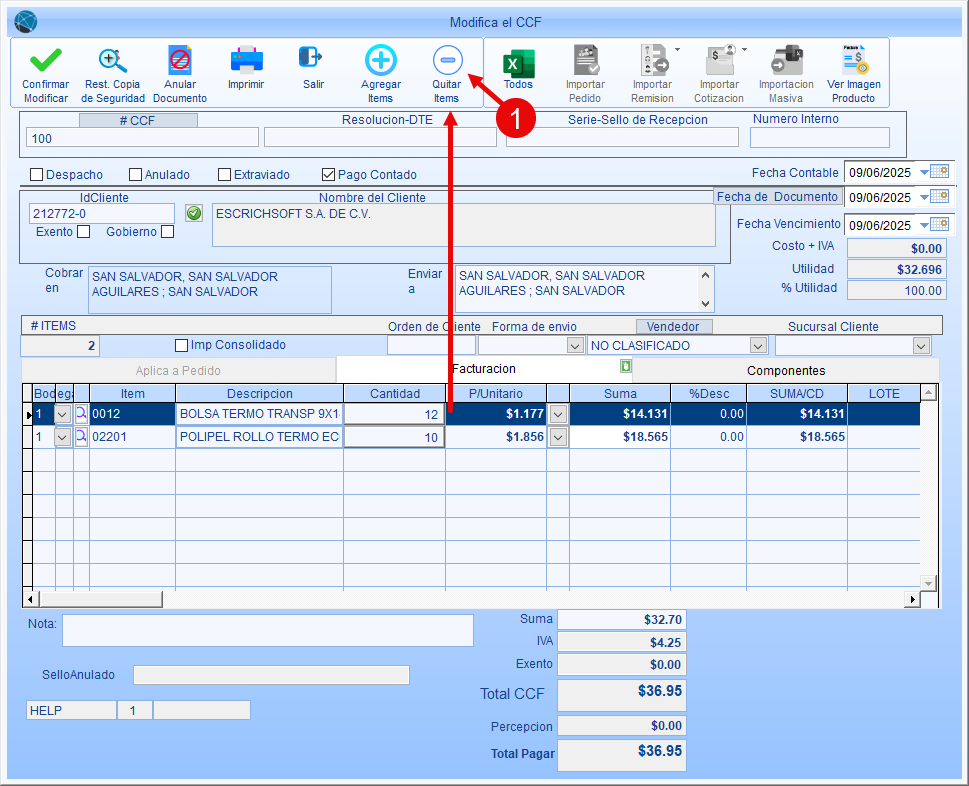
Task: Click the grid horizontal scrollbar thumb
Action: [101, 599]
